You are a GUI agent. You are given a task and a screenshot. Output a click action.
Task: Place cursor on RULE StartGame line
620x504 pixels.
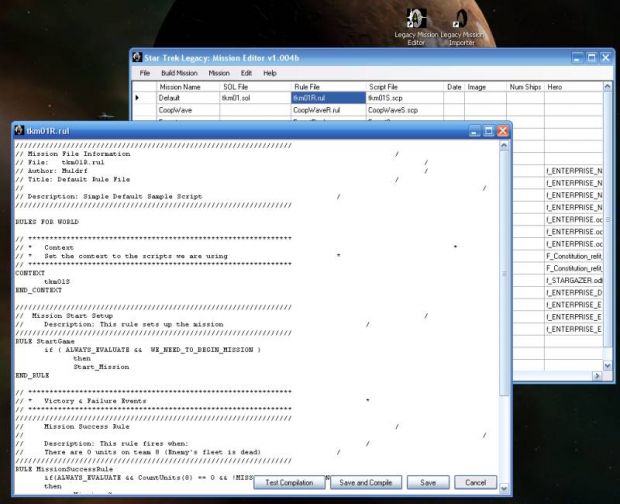click(45, 341)
